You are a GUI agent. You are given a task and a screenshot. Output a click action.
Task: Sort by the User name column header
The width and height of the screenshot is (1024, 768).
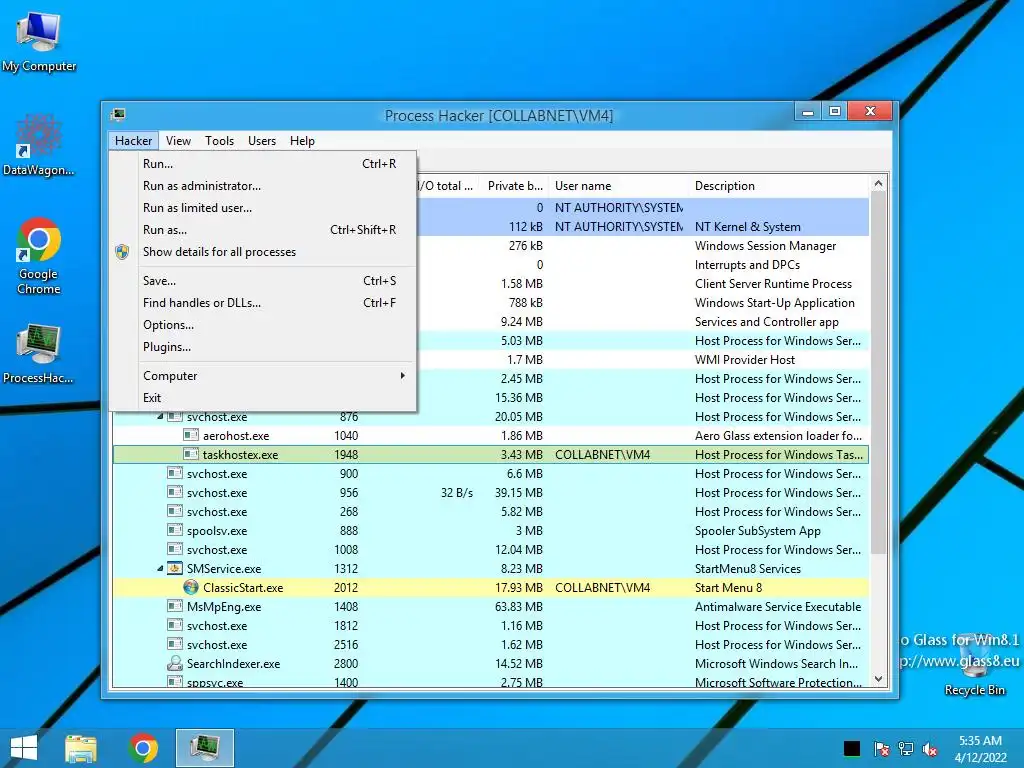point(618,185)
